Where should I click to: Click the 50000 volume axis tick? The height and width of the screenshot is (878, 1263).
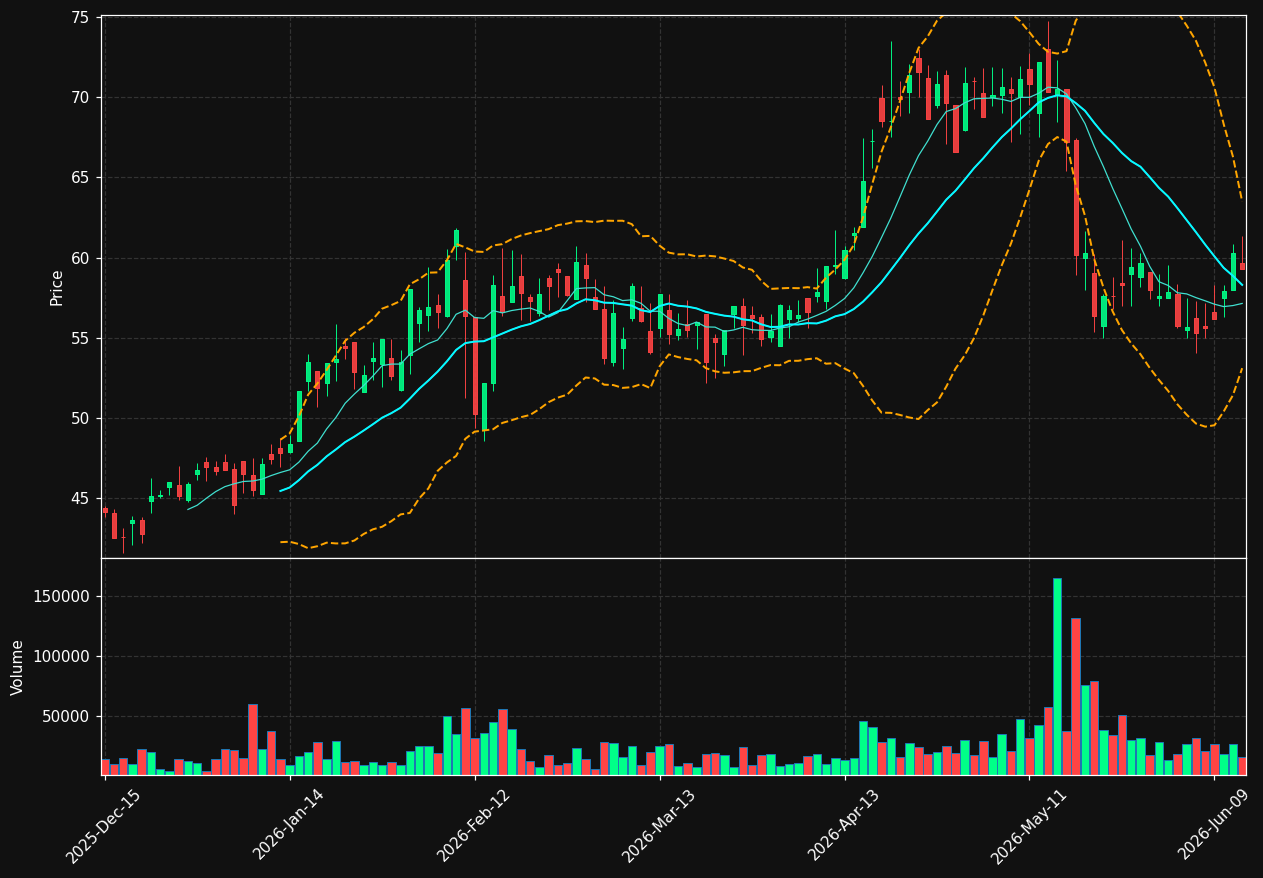click(x=66, y=716)
